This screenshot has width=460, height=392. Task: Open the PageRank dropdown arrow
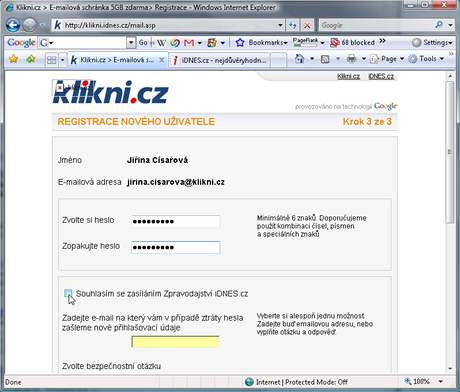[x=322, y=43]
